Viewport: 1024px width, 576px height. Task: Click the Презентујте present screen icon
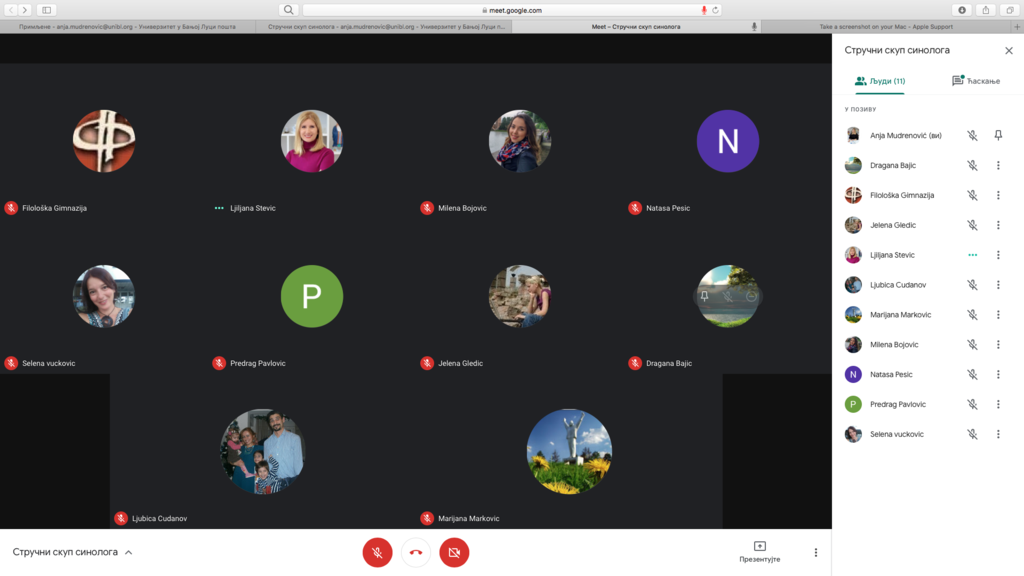coord(759,547)
